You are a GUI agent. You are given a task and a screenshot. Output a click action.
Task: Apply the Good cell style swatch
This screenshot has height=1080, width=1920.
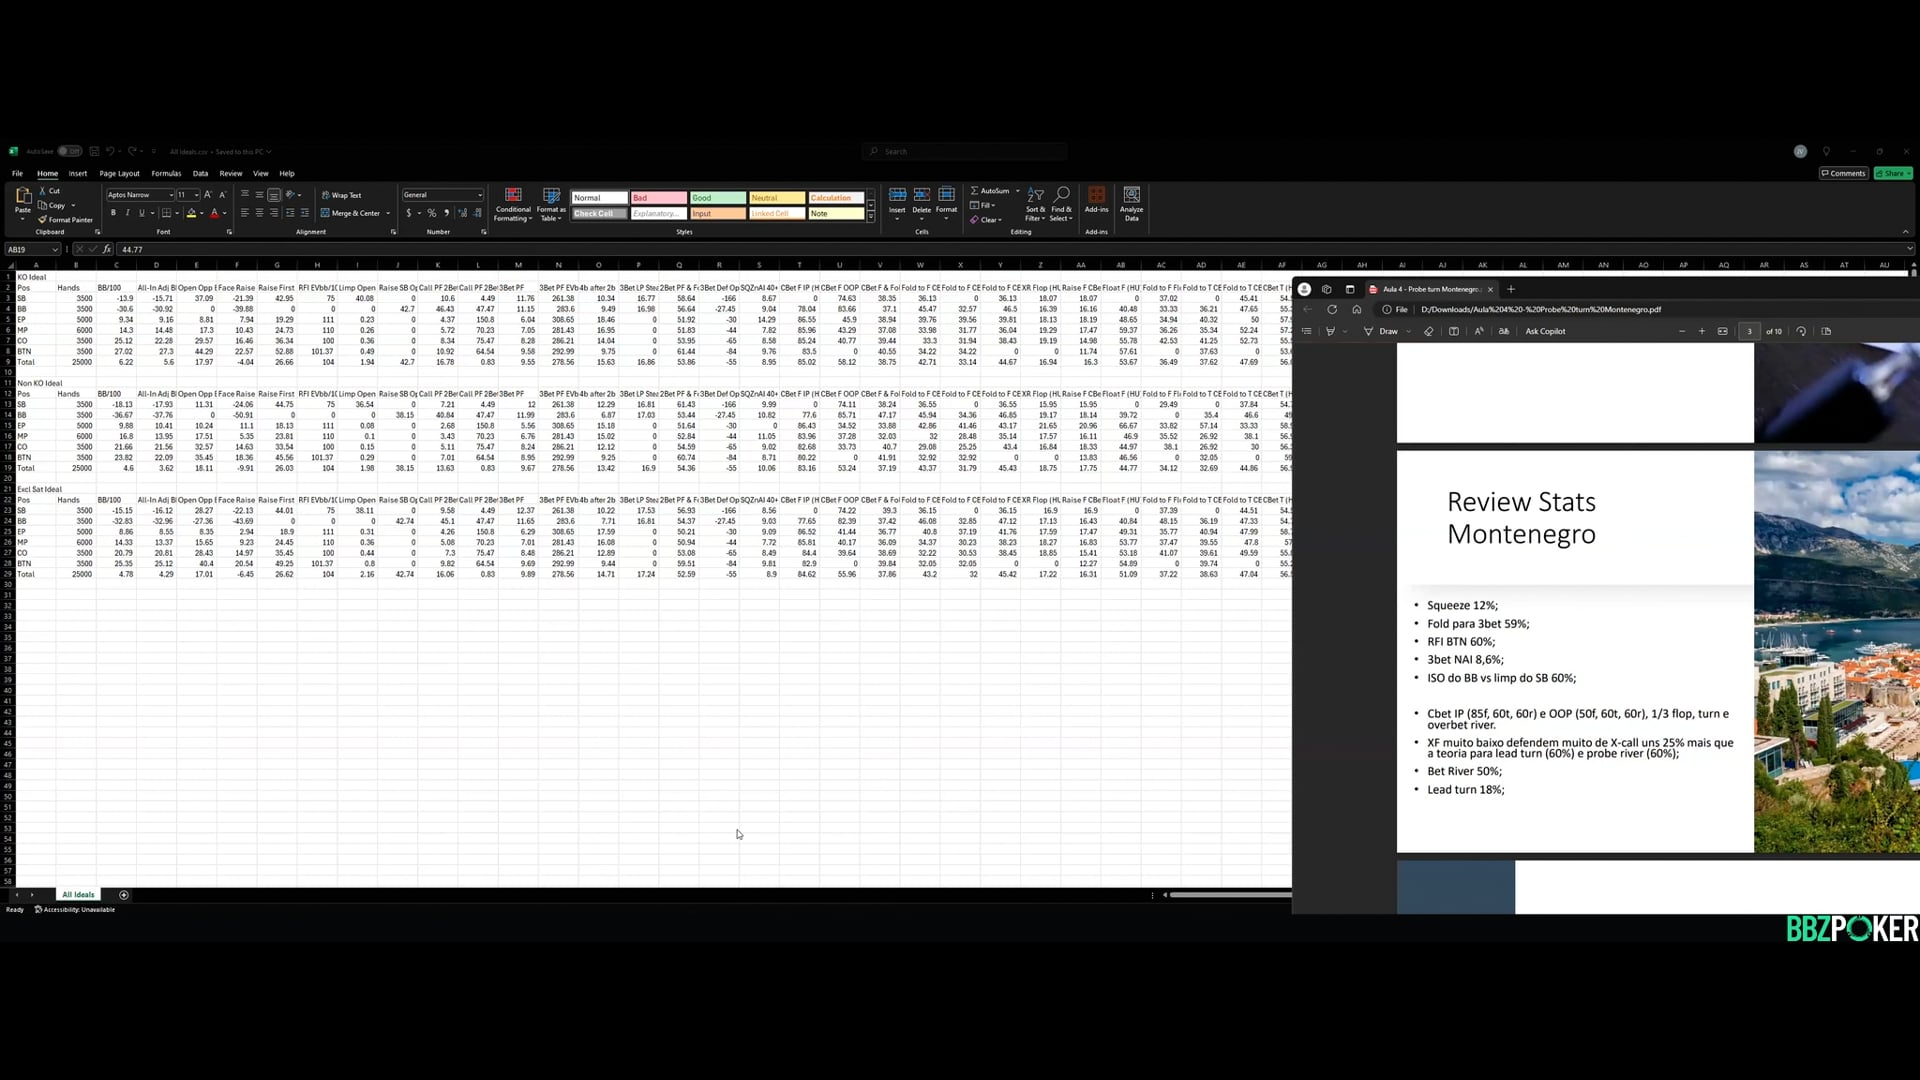pos(717,198)
